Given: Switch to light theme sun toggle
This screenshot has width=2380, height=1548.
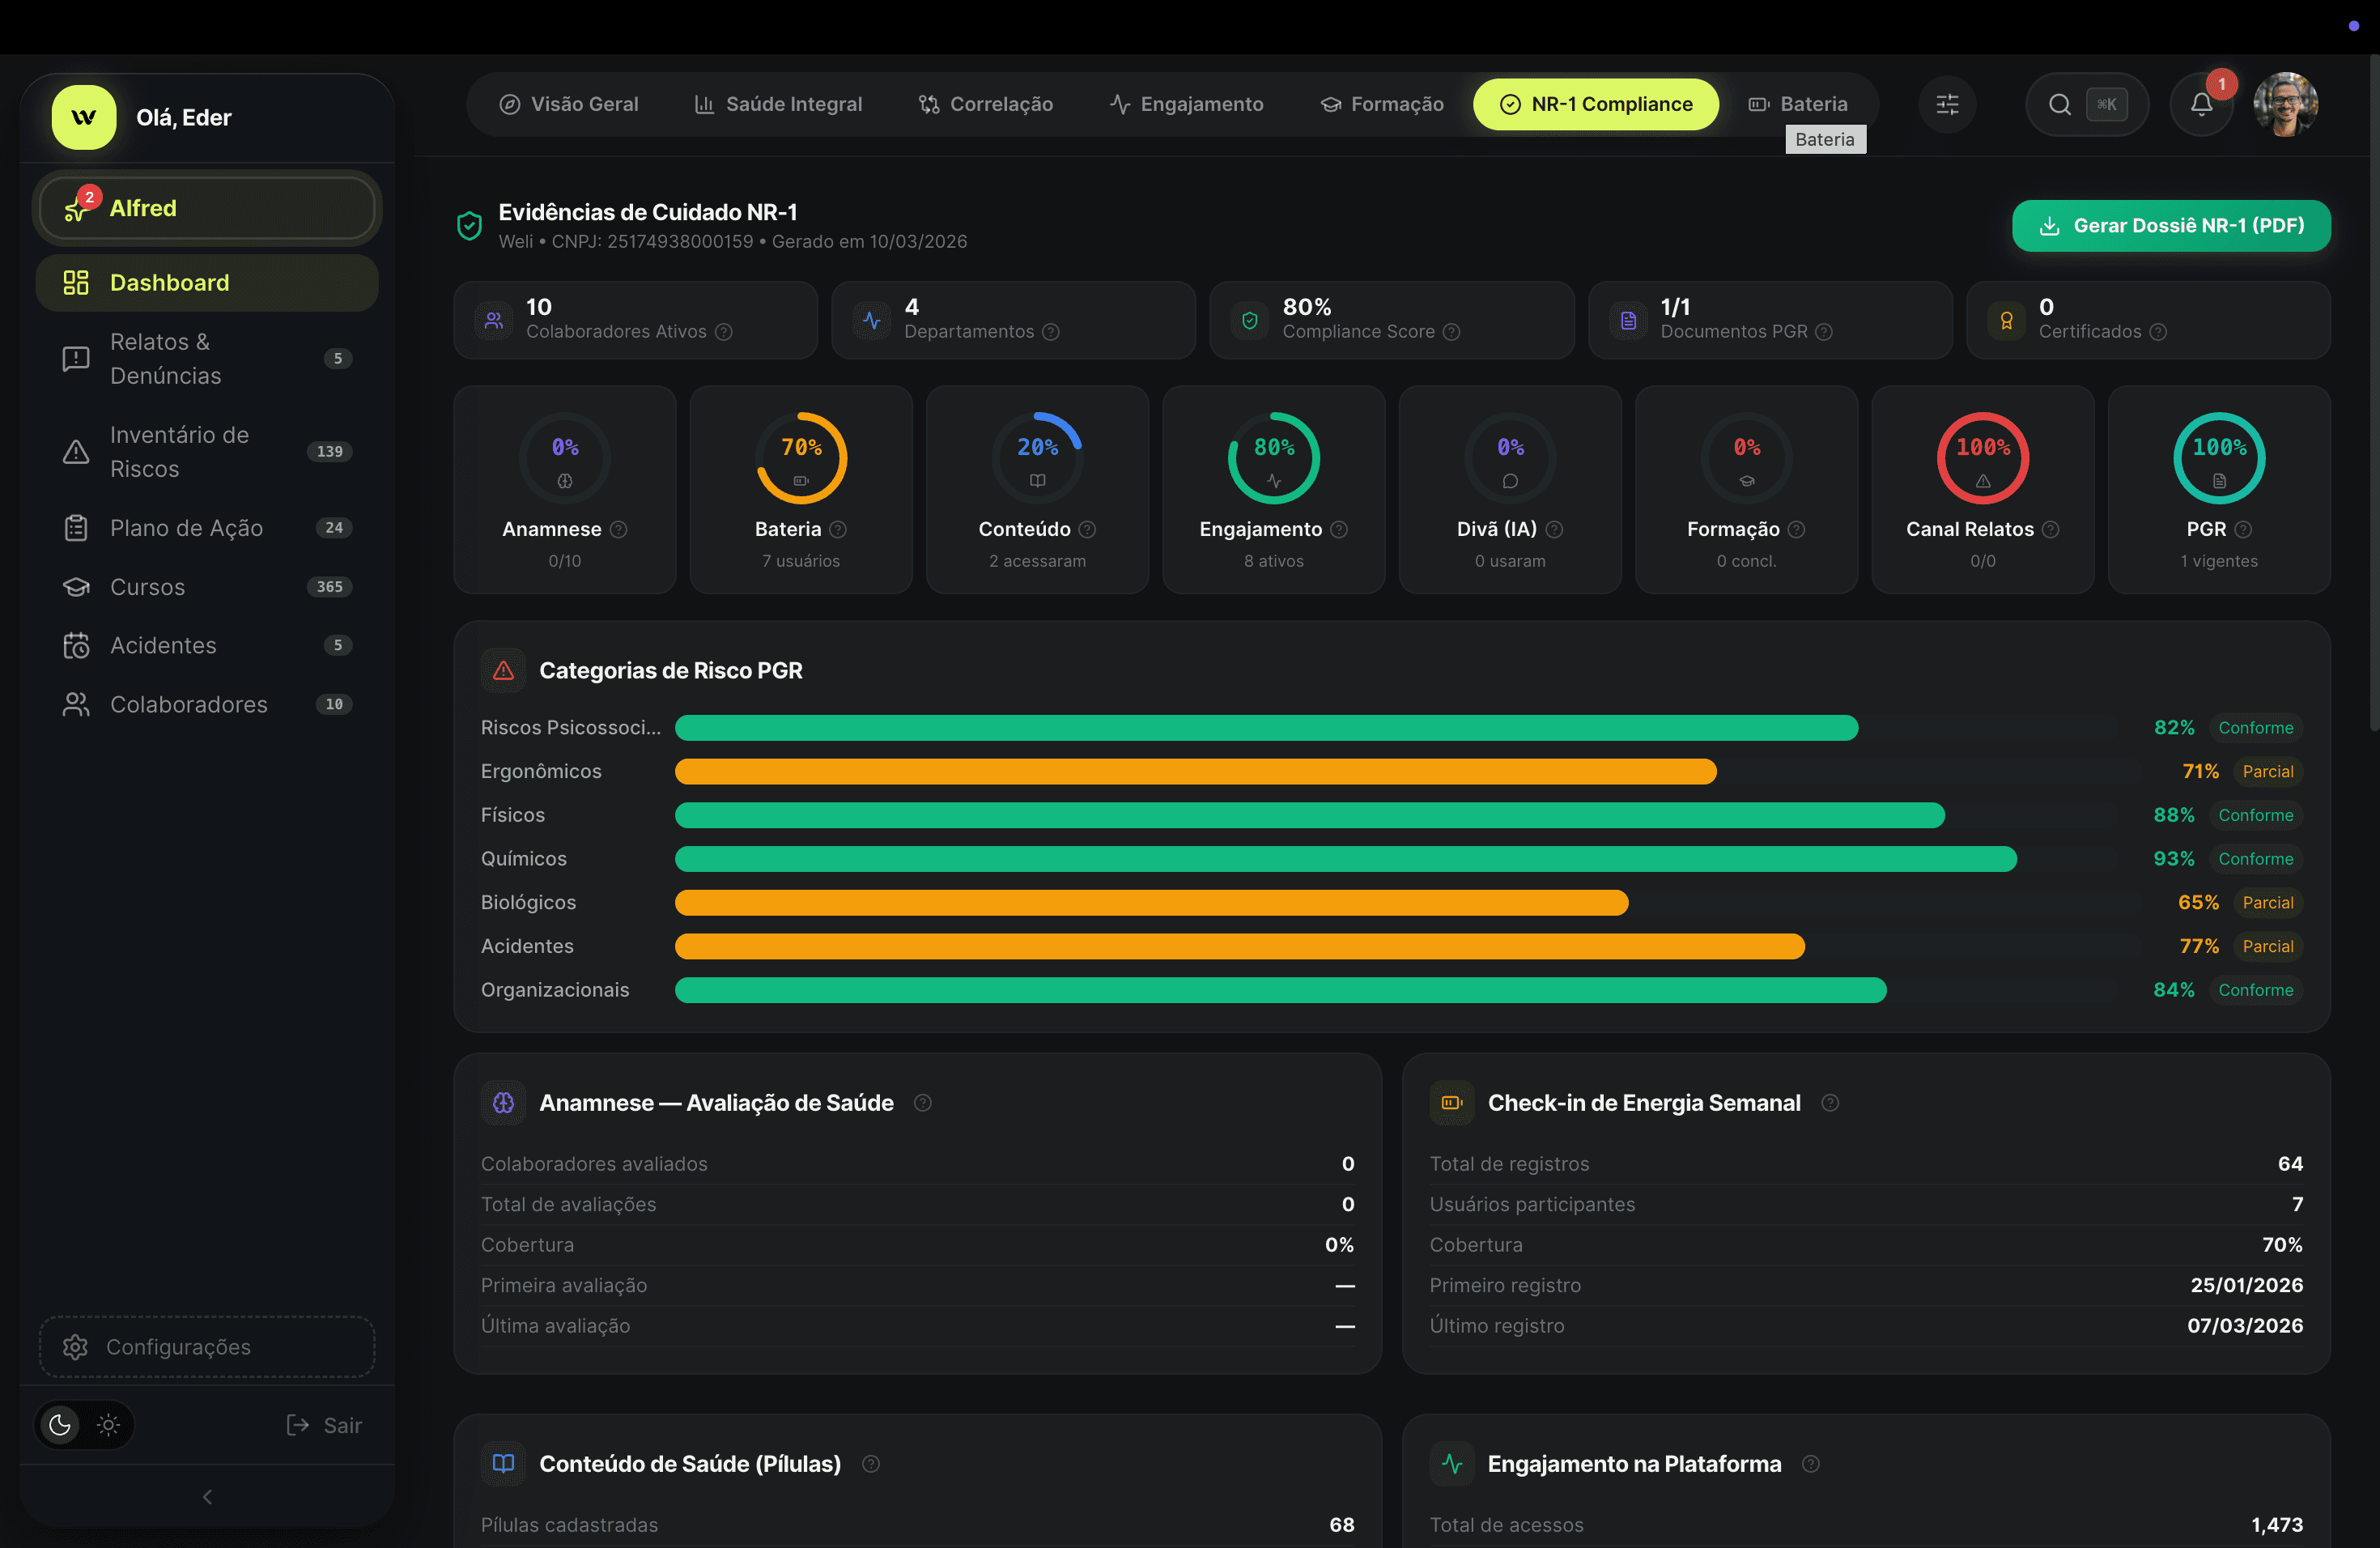Looking at the screenshot, I should tap(108, 1424).
